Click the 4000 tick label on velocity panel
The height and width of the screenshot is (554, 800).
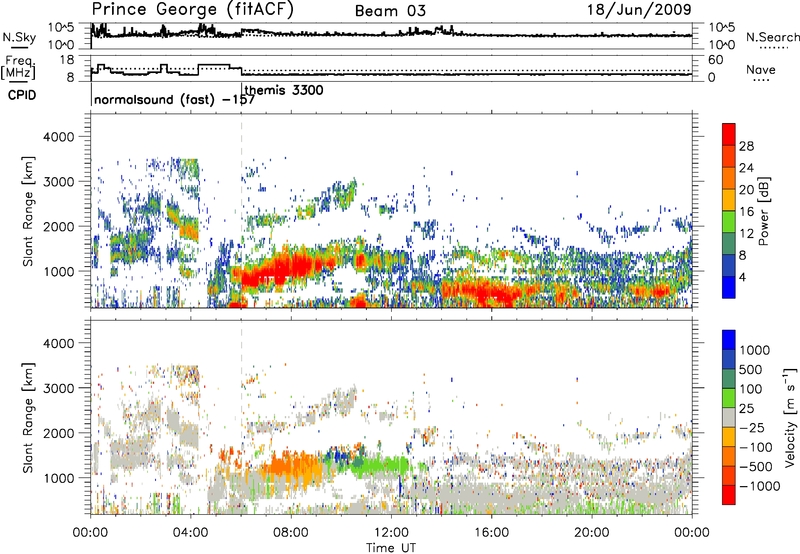coord(59,343)
